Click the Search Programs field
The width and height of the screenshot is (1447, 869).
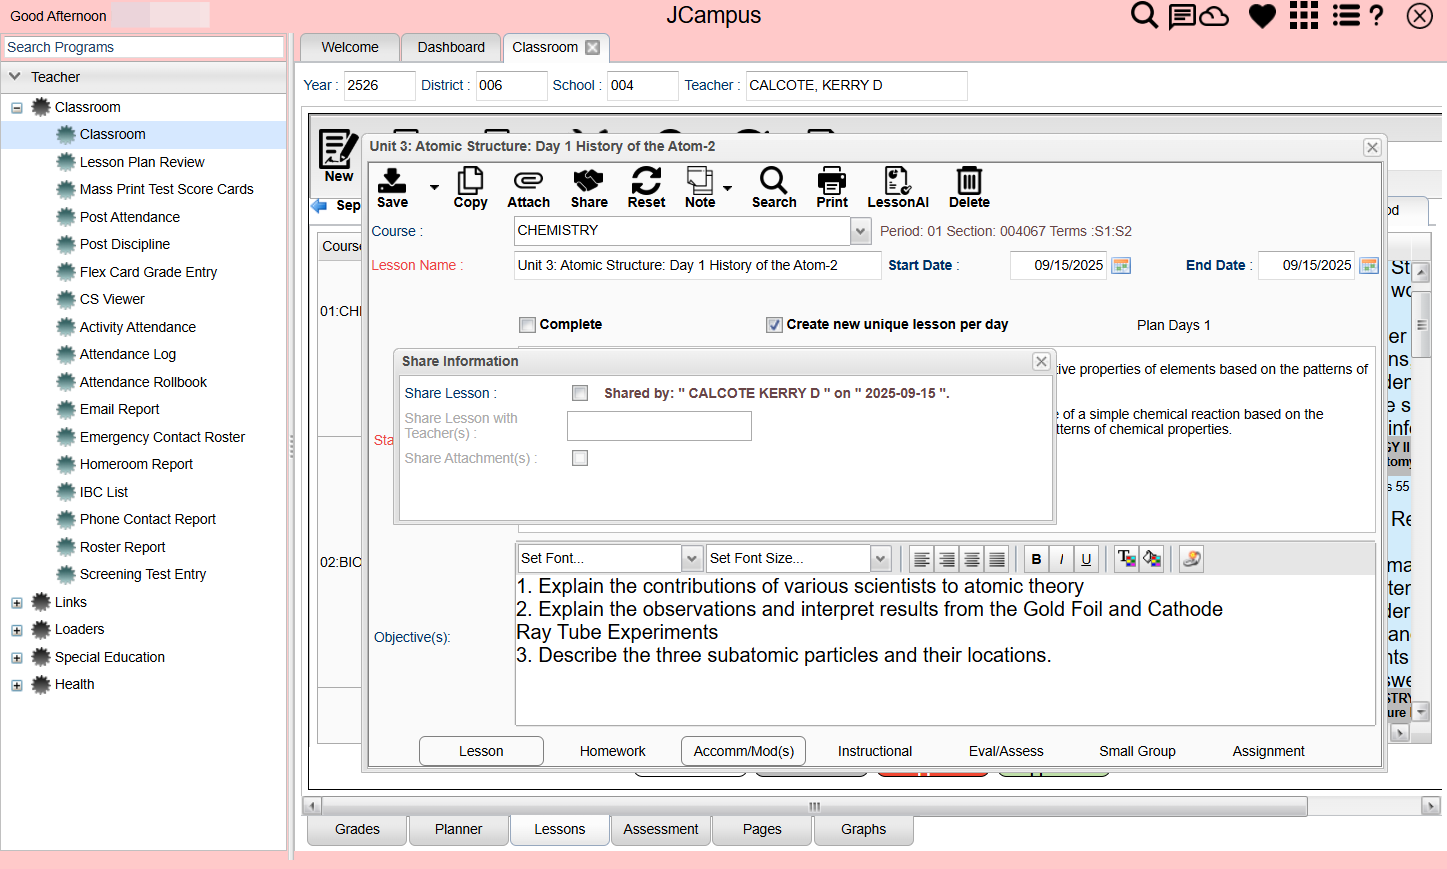point(144,47)
